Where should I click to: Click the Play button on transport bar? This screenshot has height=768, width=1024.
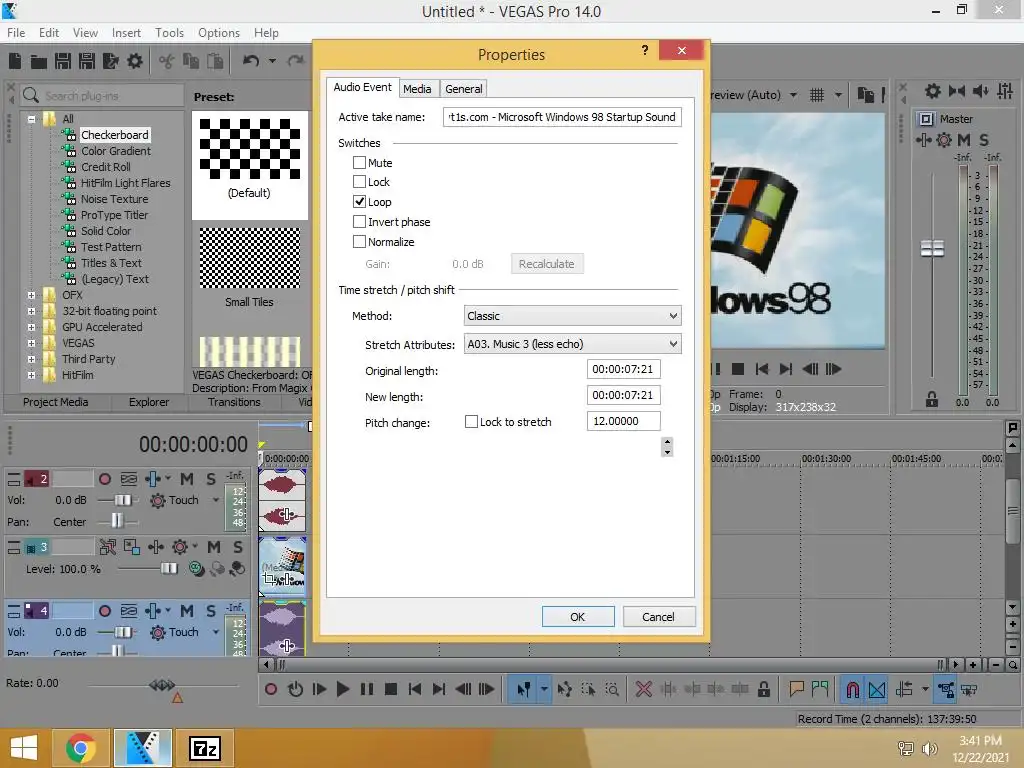[342, 689]
